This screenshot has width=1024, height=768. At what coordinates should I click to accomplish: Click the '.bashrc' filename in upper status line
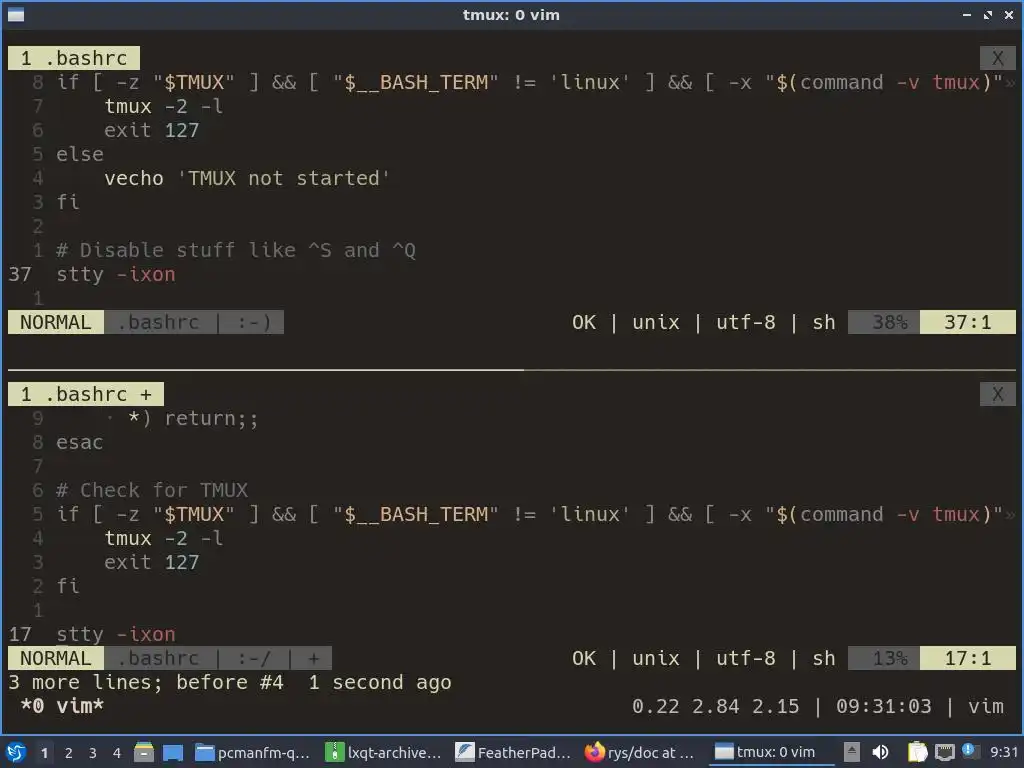click(158, 323)
